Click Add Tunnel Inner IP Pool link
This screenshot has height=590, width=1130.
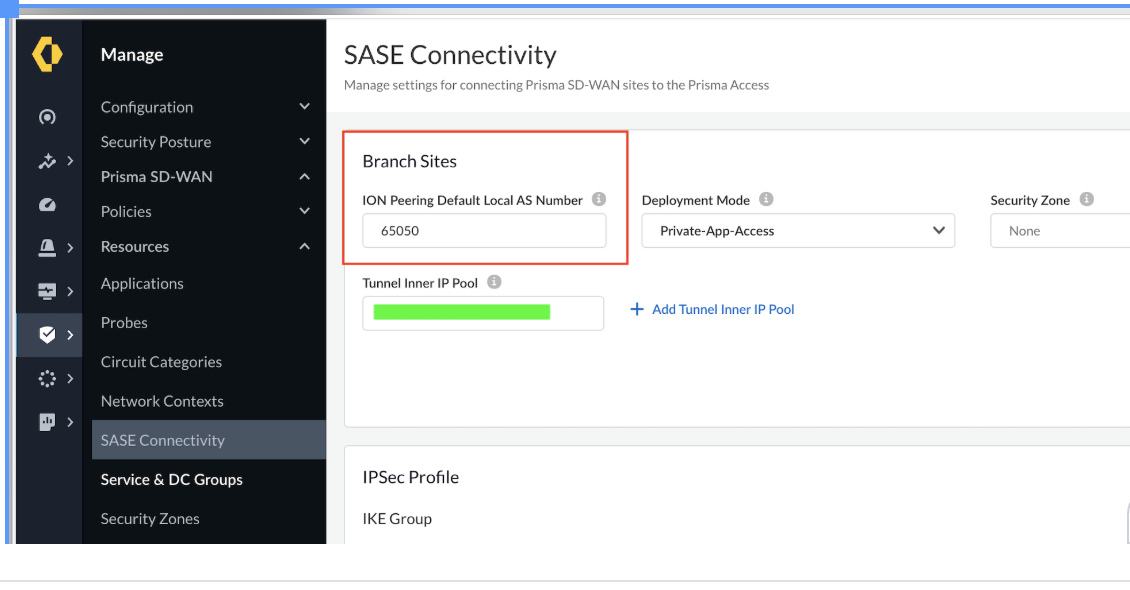click(x=713, y=310)
